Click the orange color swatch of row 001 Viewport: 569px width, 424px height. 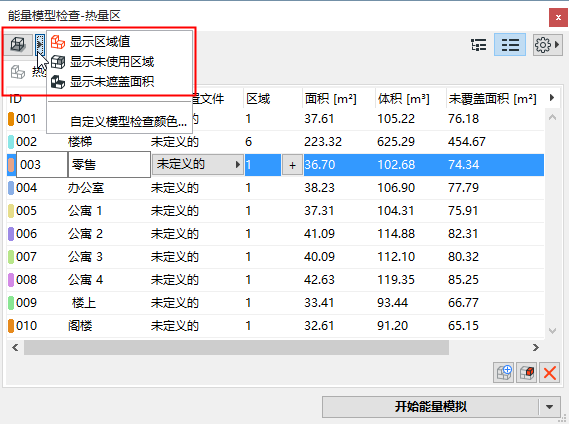pos(11,119)
